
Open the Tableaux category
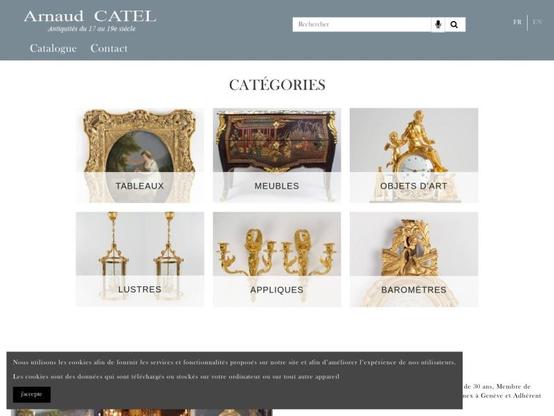[140, 186]
